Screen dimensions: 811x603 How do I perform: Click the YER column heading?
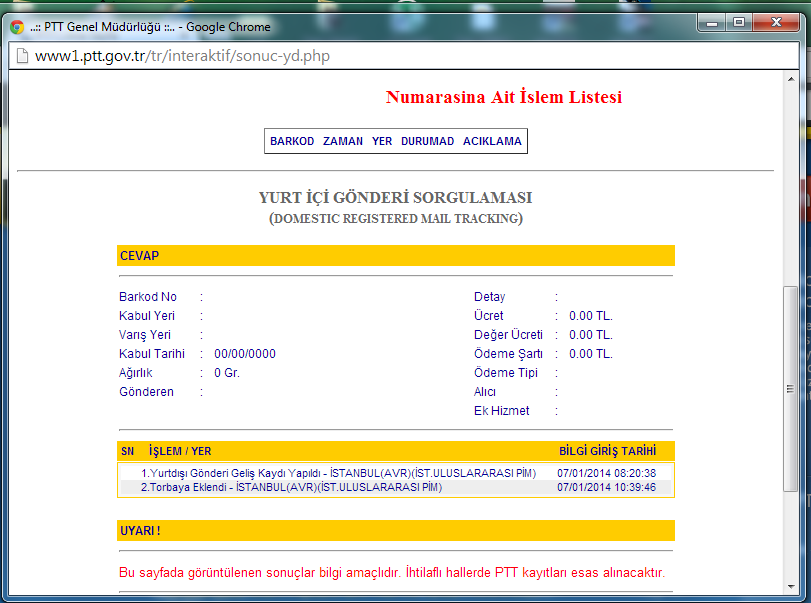(382, 141)
